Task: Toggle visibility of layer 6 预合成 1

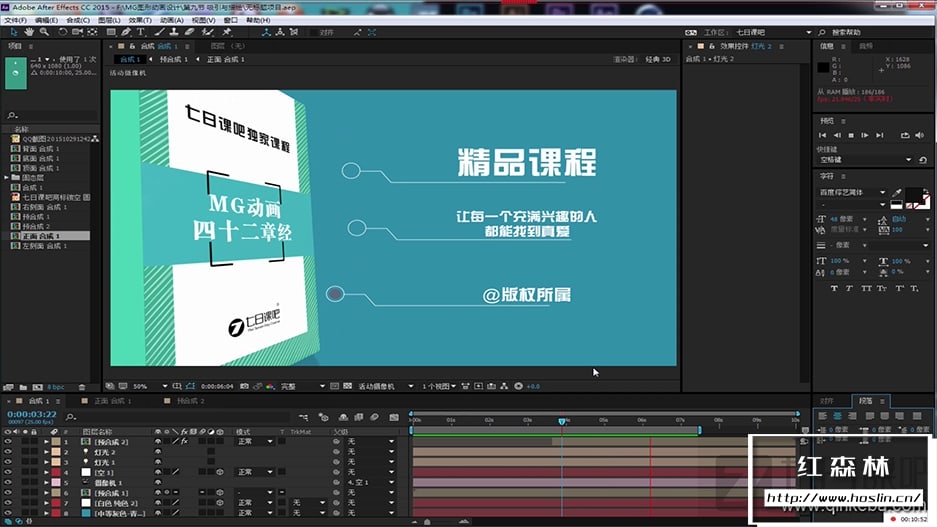Action: tap(8, 492)
